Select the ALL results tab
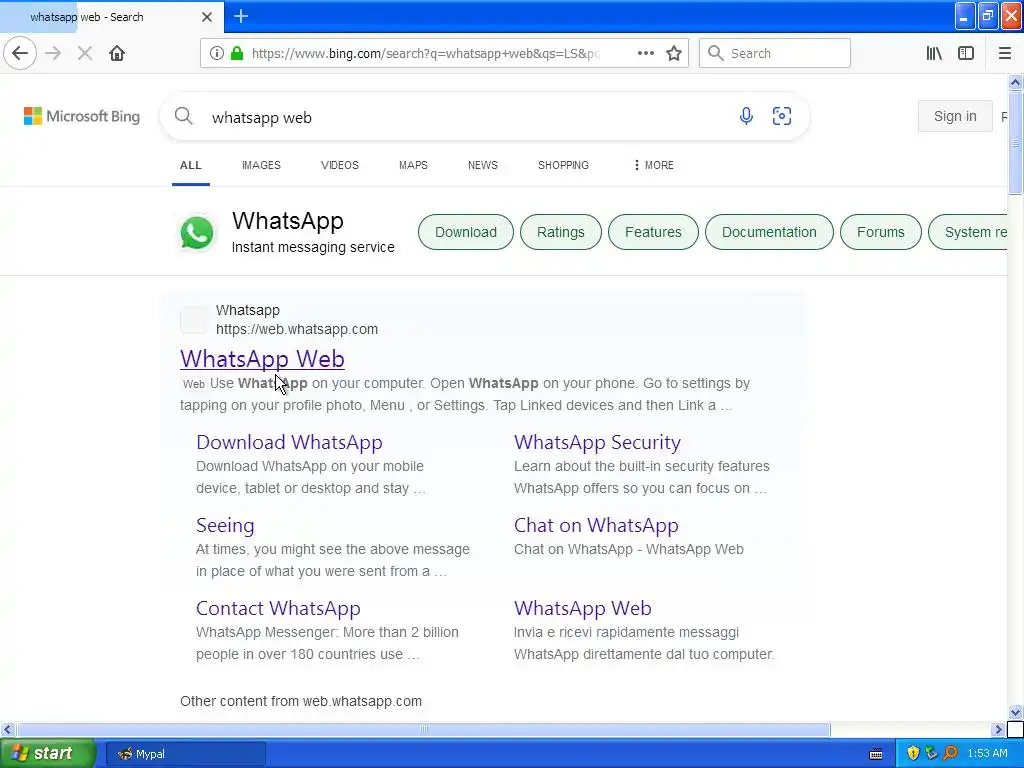The height and width of the screenshot is (768, 1024). pyautogui.click(x=191, y=165)
